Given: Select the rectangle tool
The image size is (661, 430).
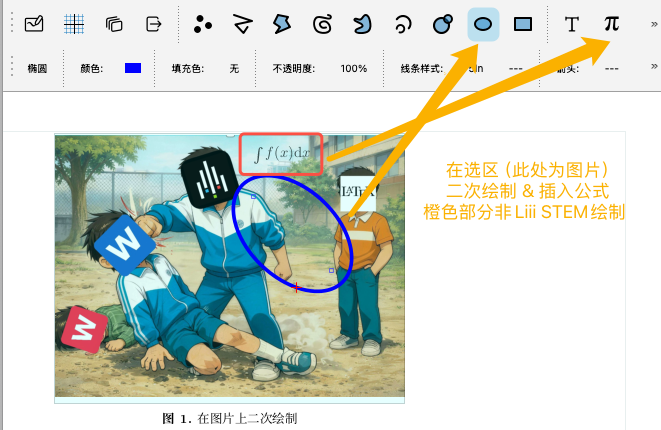Looking at the screenshot, I should coord(523,24).
